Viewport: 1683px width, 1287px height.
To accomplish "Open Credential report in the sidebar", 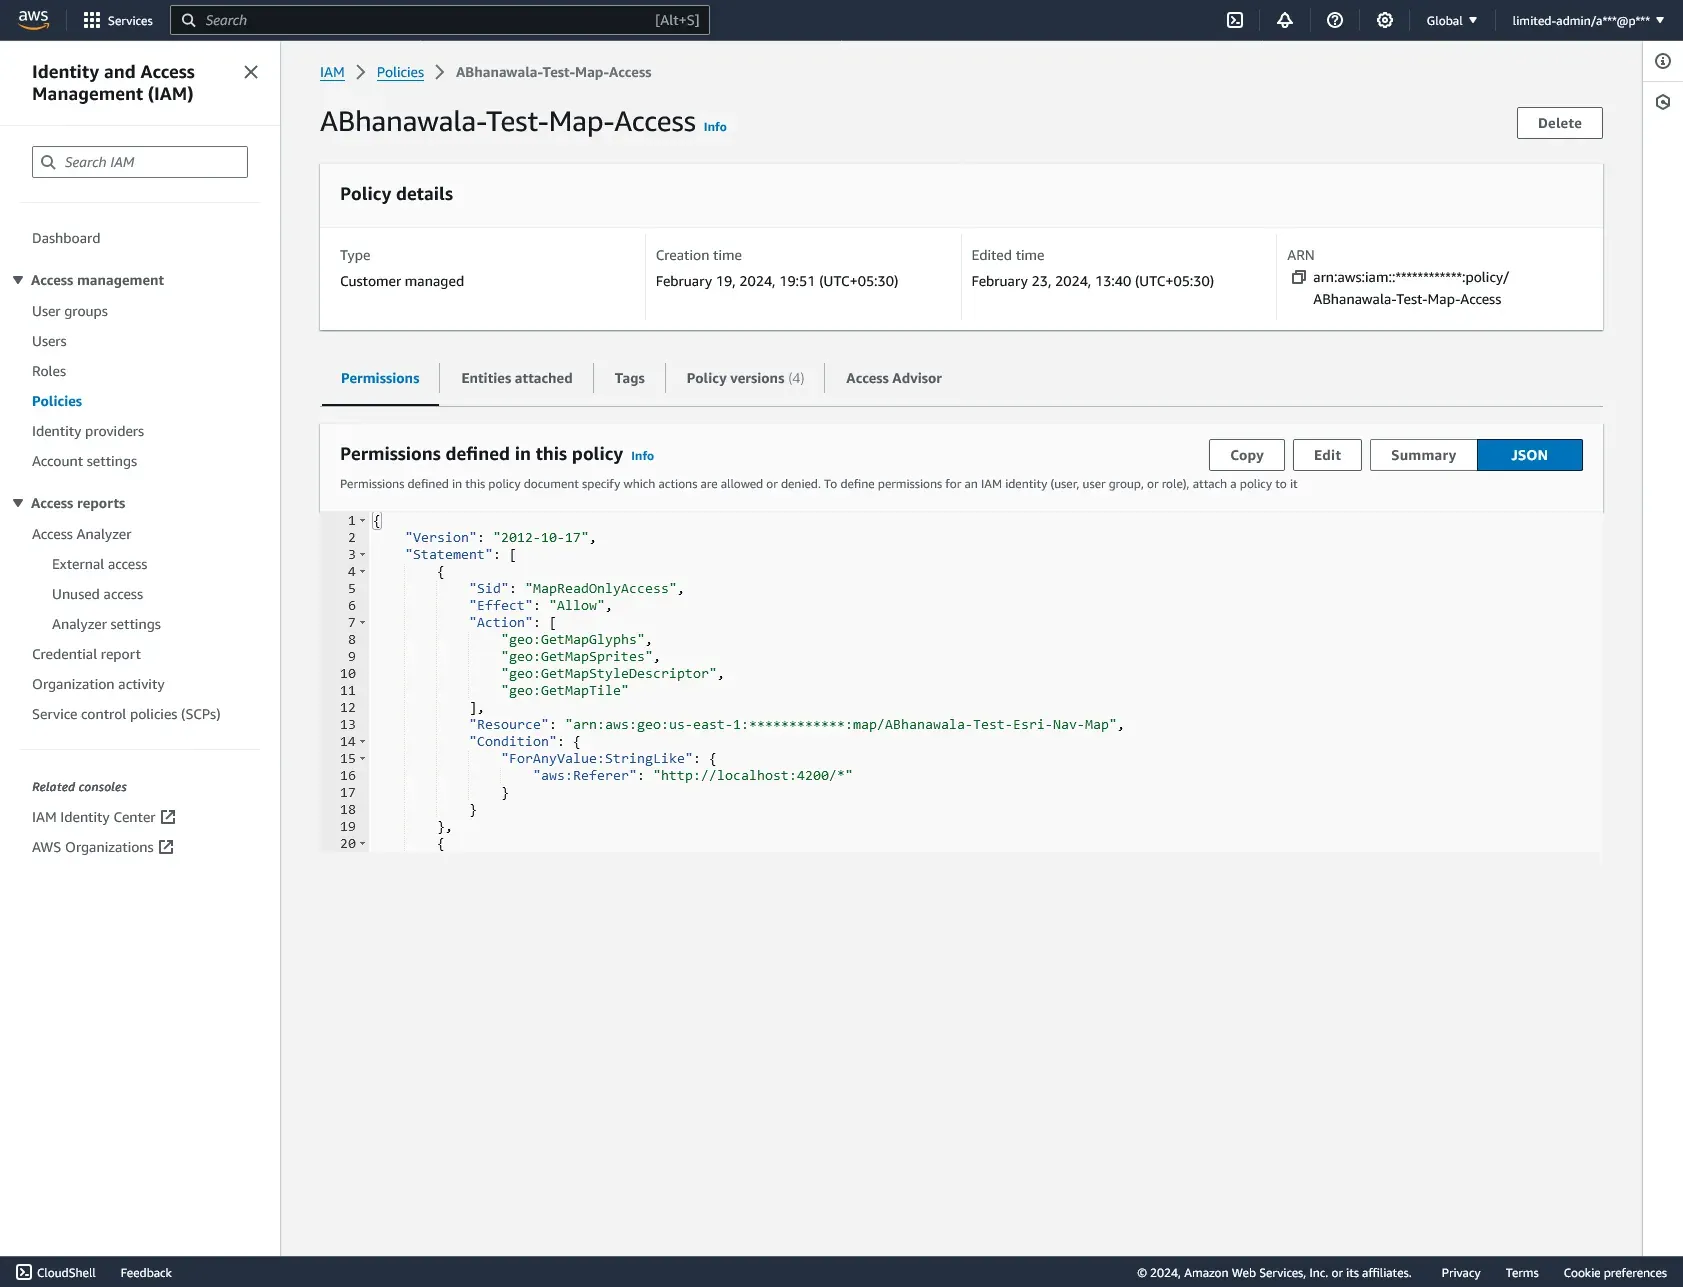I will click(86, 654).
